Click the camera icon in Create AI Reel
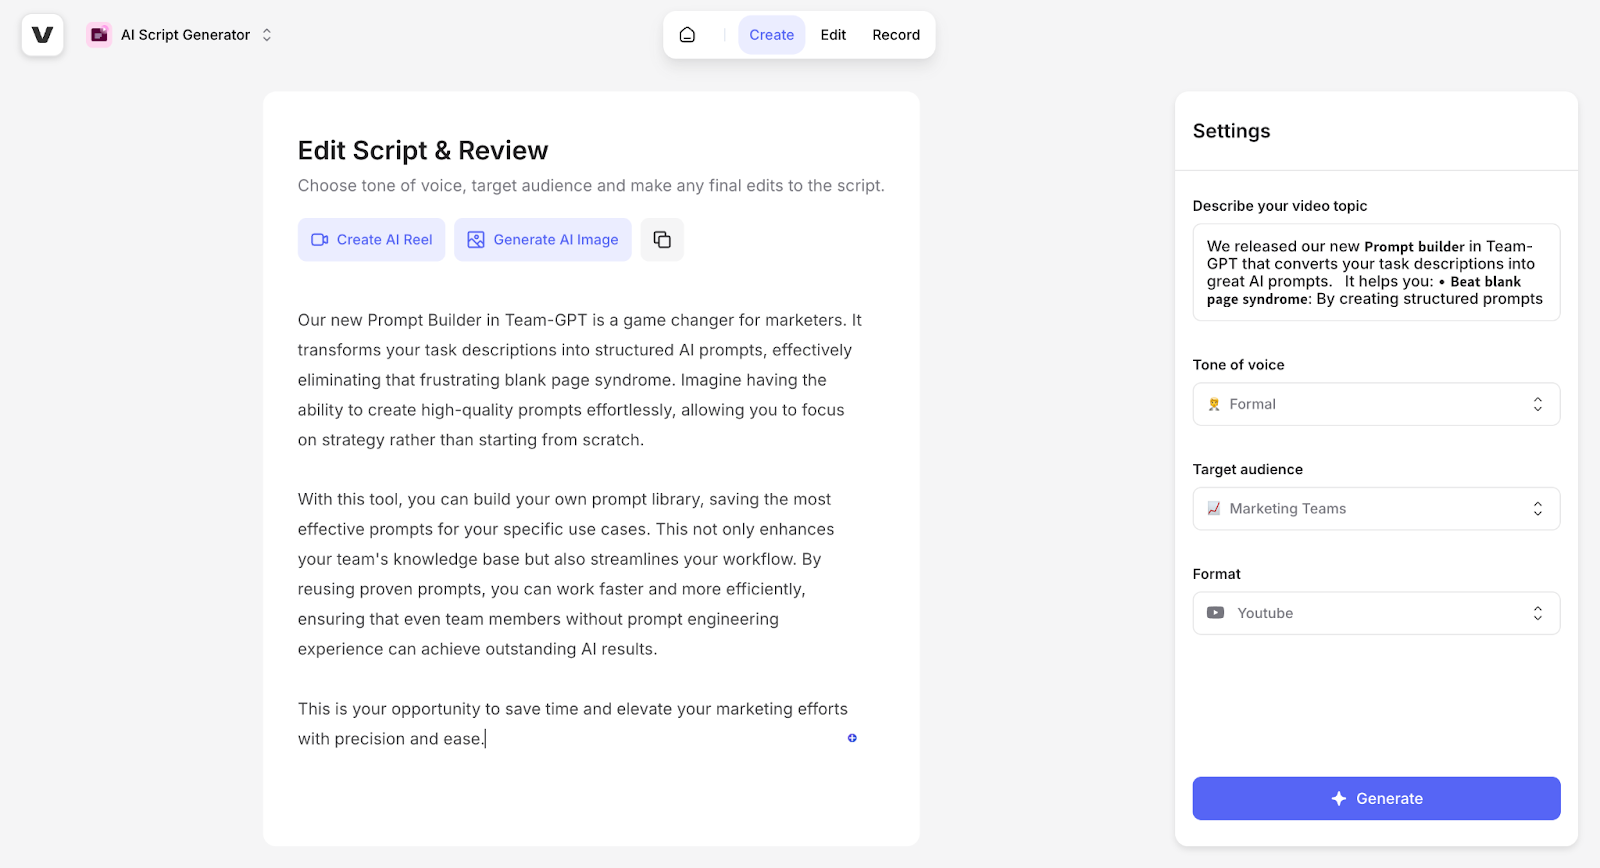 click(x=320, y=240)
